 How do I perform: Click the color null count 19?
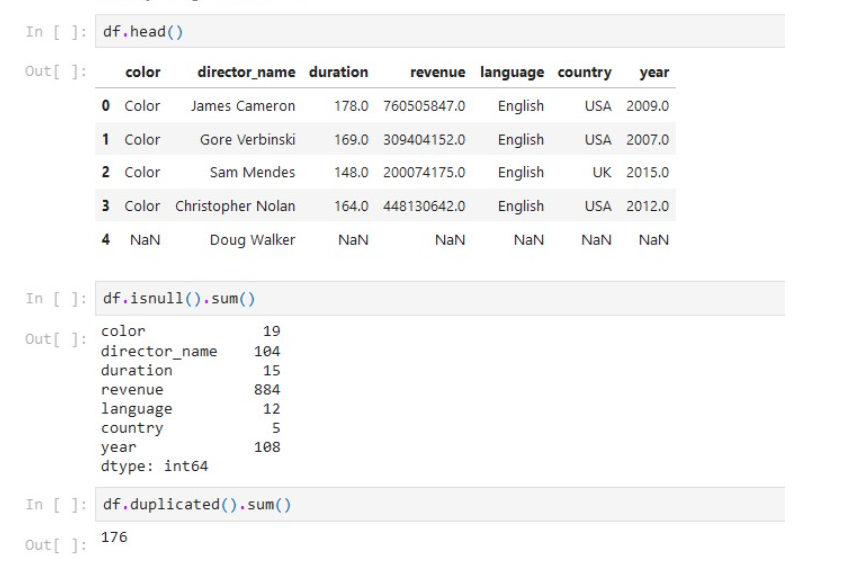271,331
